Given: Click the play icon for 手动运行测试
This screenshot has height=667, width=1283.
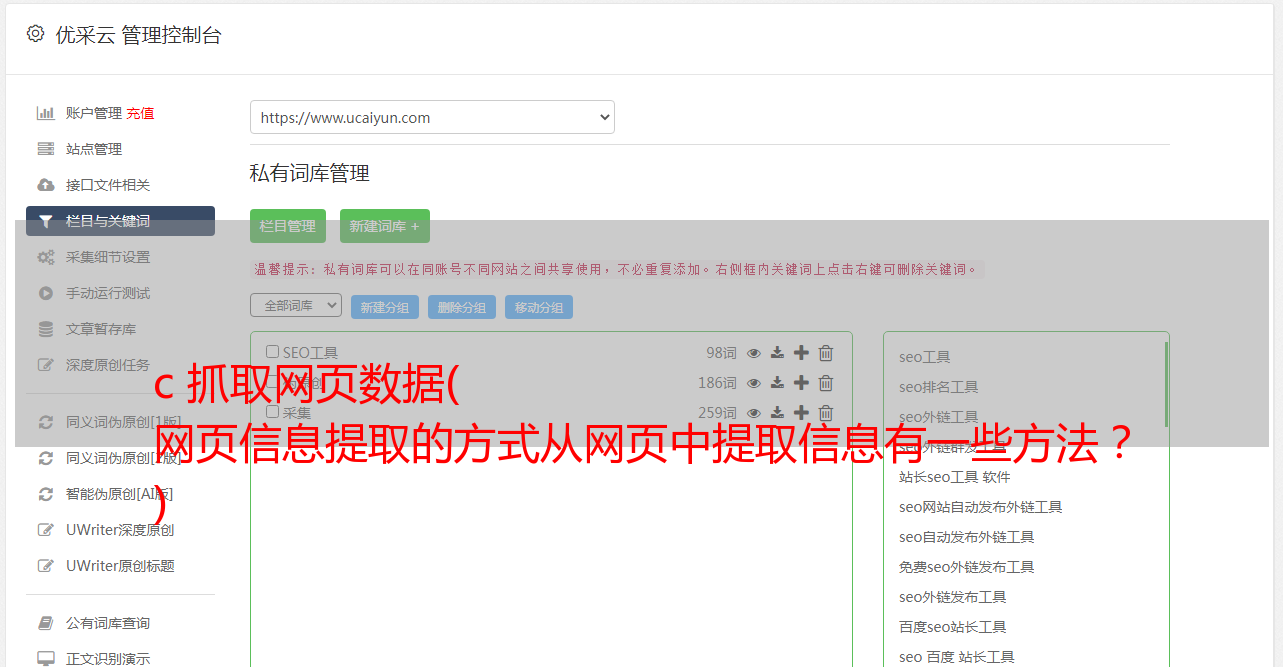Looking at the screenshot, I should point(46,293).
